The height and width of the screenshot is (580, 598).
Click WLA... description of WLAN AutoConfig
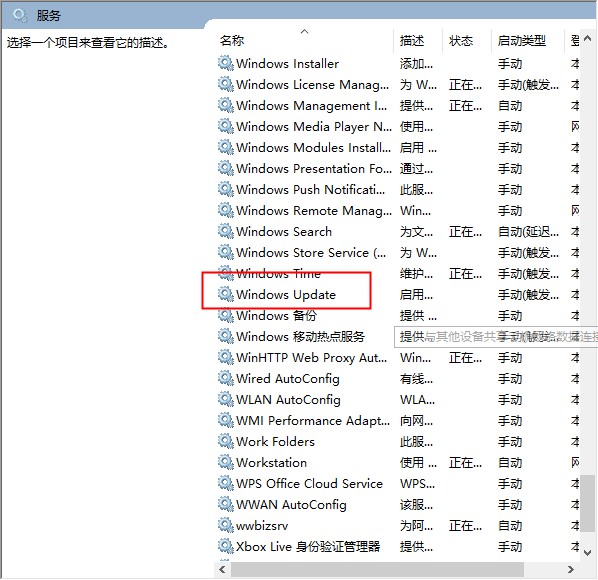[417, 400]
